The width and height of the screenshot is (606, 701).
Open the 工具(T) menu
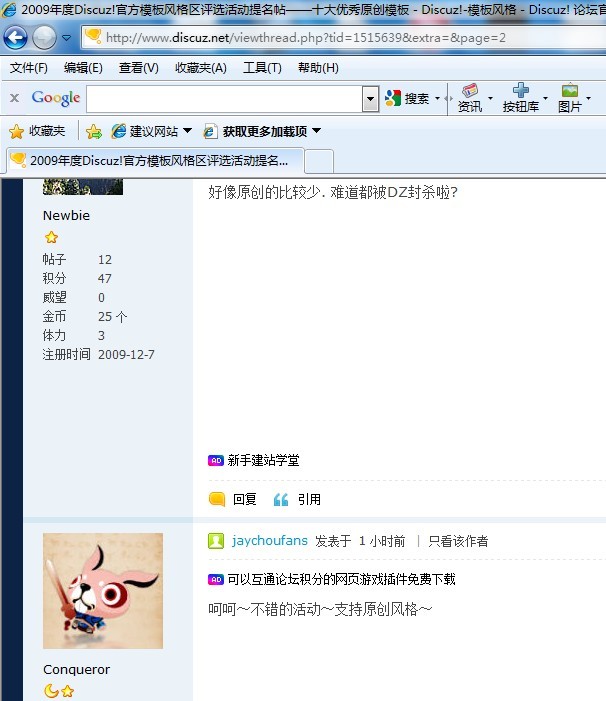coord(262,68)
